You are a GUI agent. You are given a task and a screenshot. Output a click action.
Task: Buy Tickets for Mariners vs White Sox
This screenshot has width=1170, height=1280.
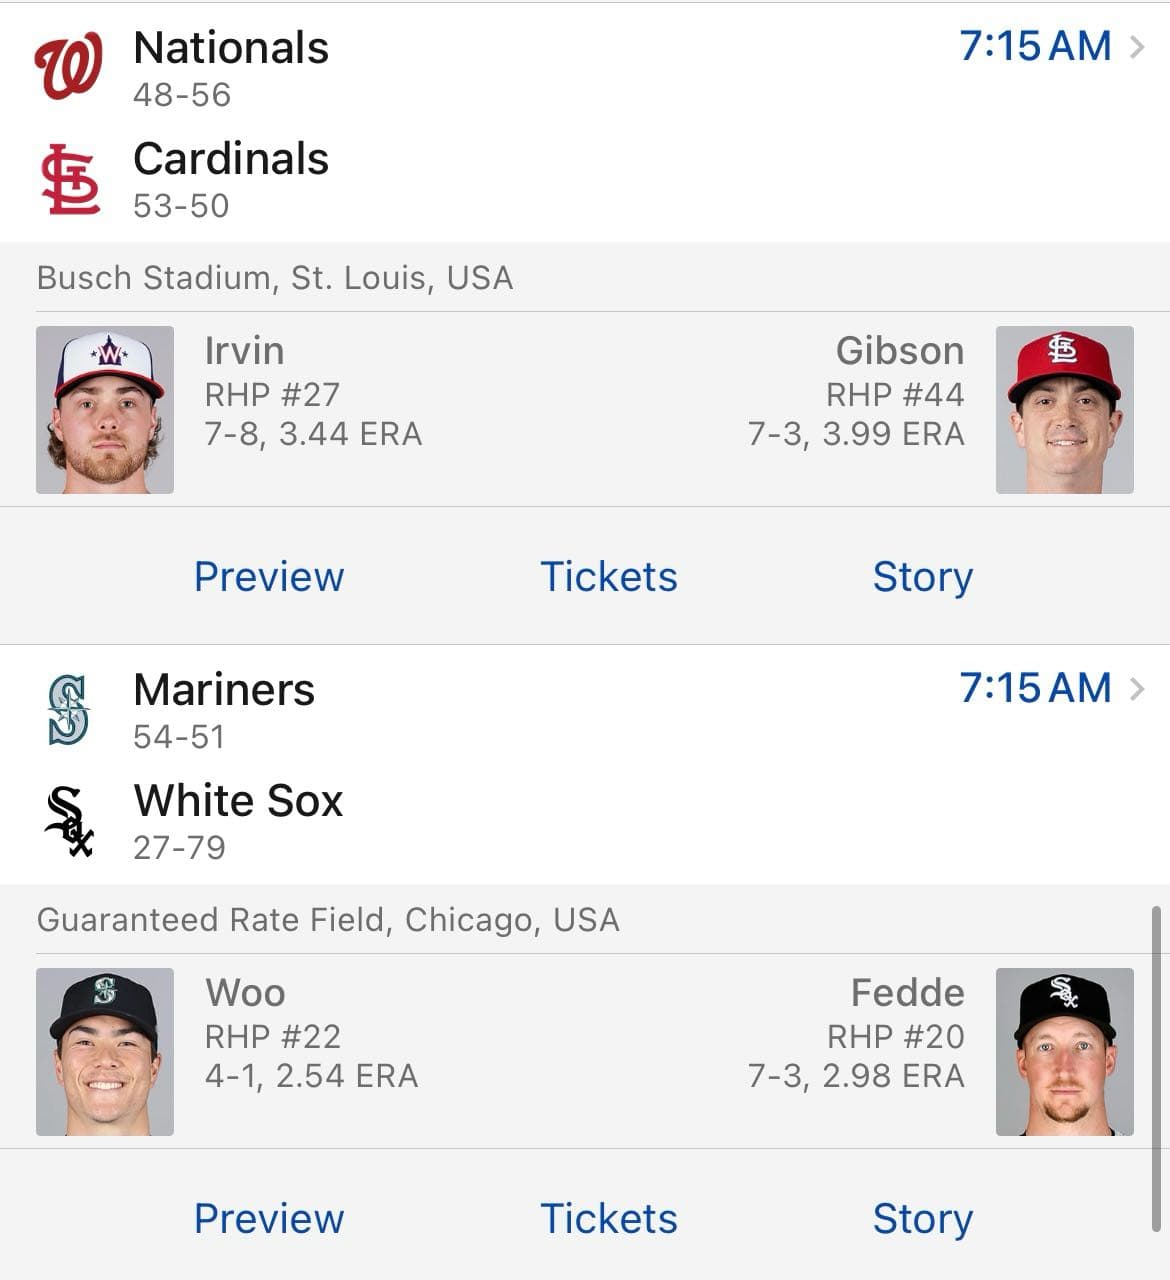click(608, 1219)
